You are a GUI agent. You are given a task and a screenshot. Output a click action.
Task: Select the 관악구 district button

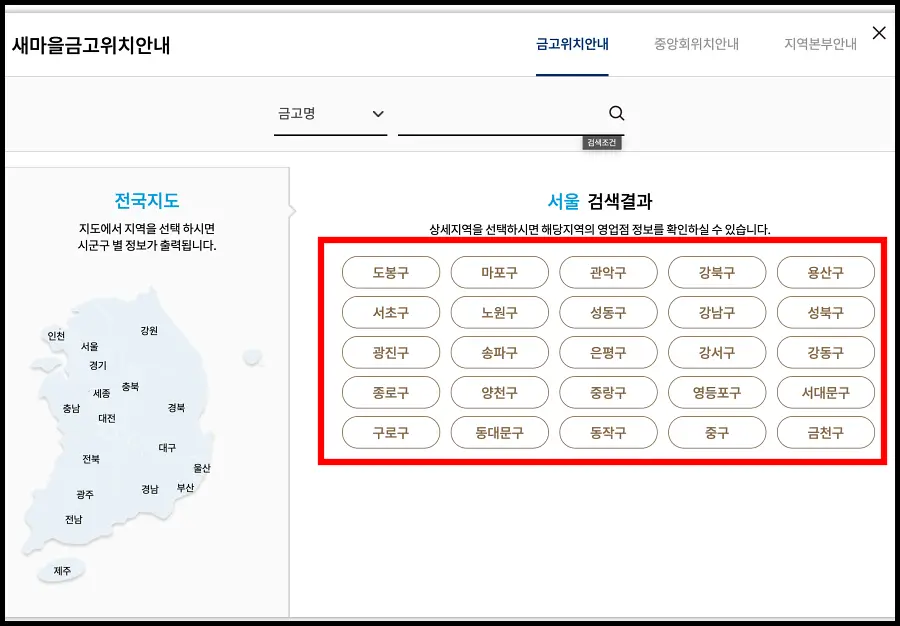(x=608, y=273)
